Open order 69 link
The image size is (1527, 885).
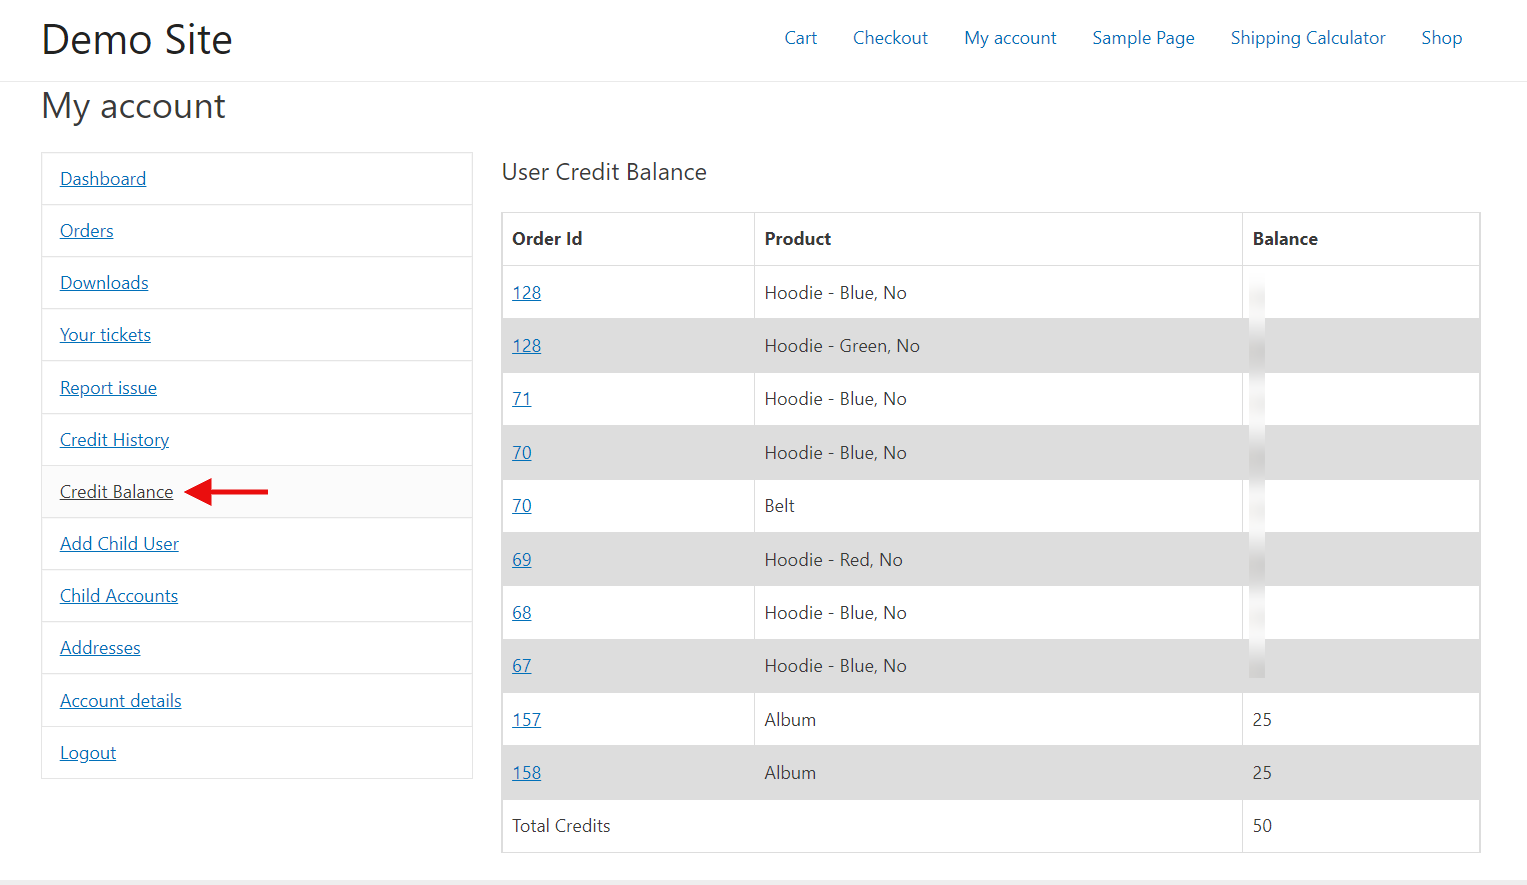(521, 560)
